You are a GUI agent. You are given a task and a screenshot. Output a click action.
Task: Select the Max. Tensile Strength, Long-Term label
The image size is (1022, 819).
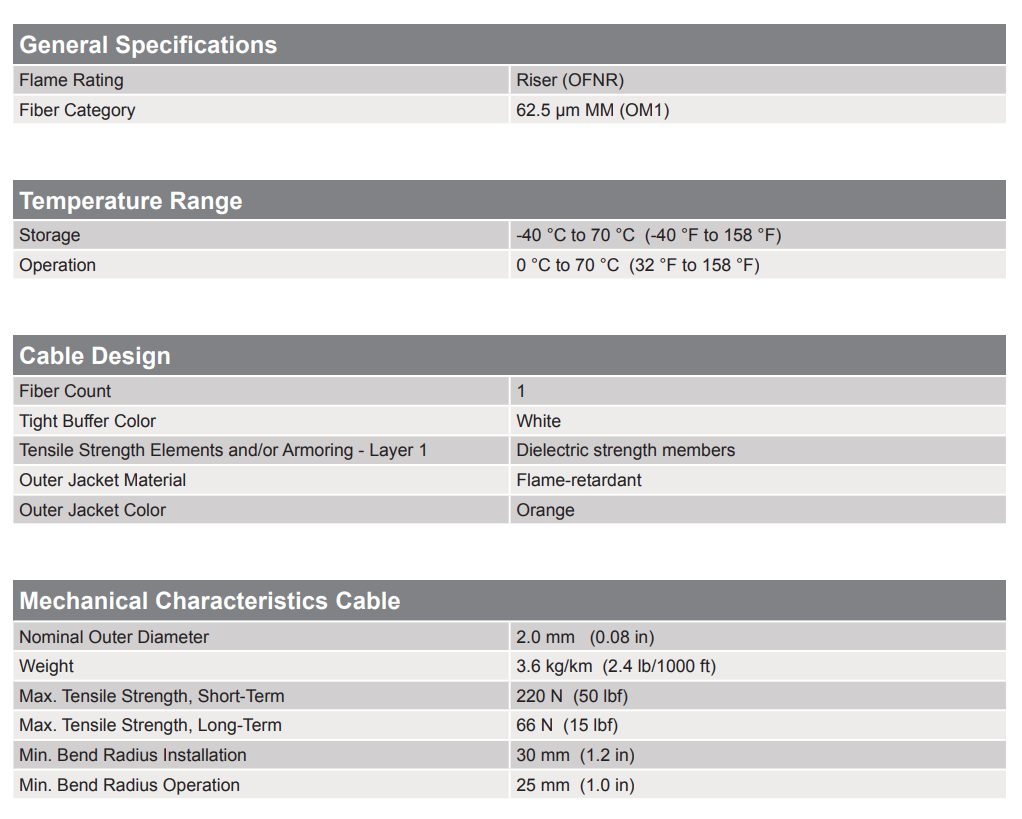point(150,725)
